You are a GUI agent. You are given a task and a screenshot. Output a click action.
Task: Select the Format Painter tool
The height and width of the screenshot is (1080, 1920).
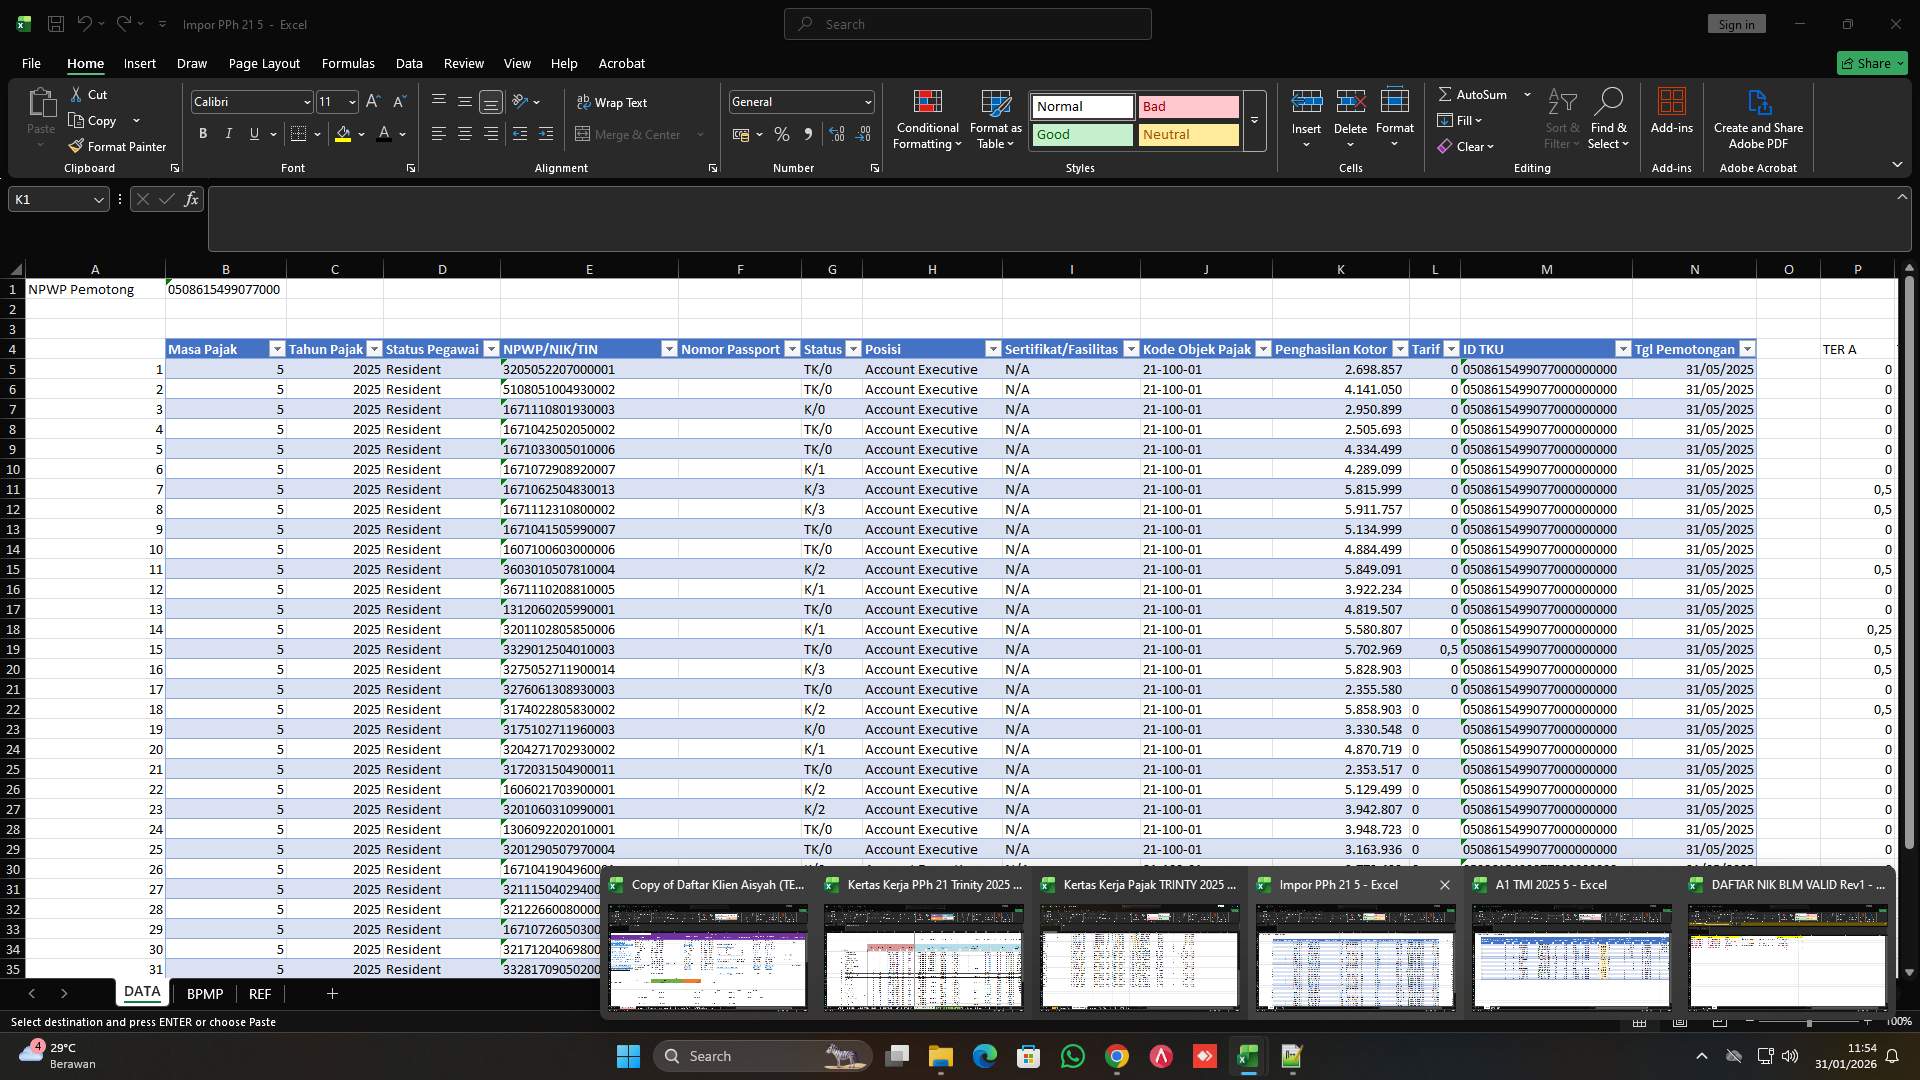117,145
